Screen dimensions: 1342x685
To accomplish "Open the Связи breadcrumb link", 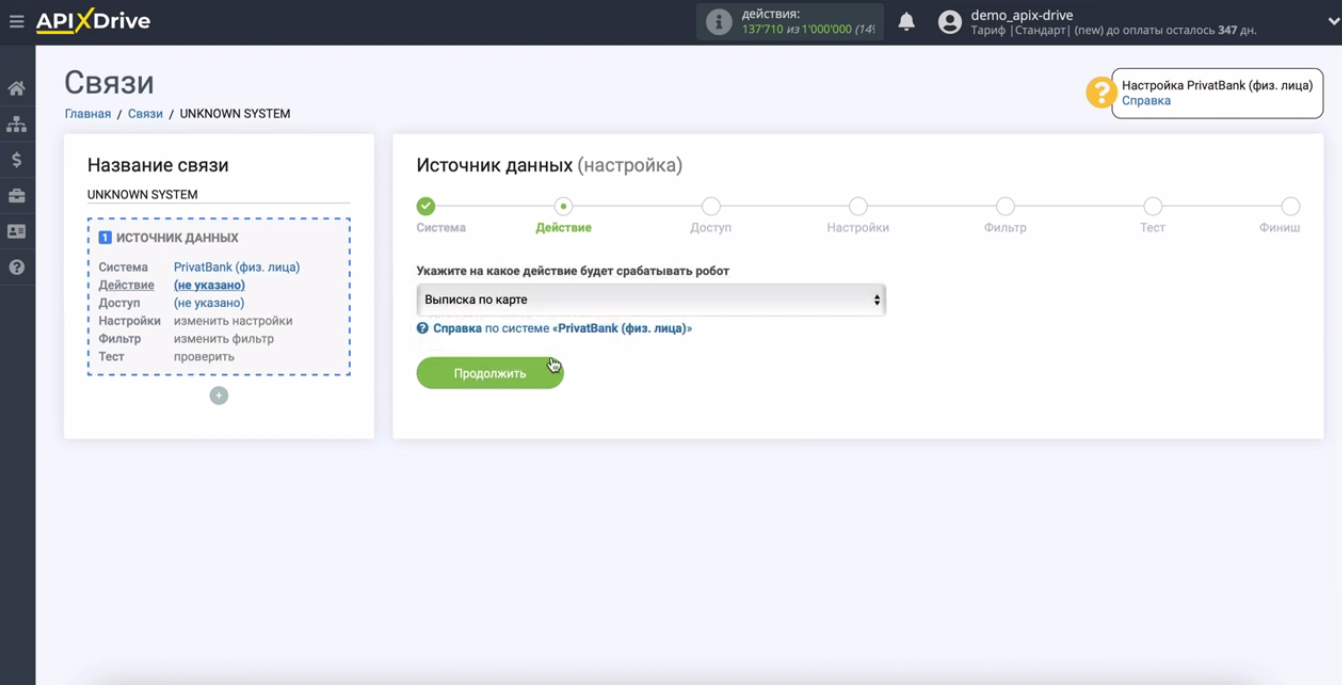I will (x=145, y=114).
